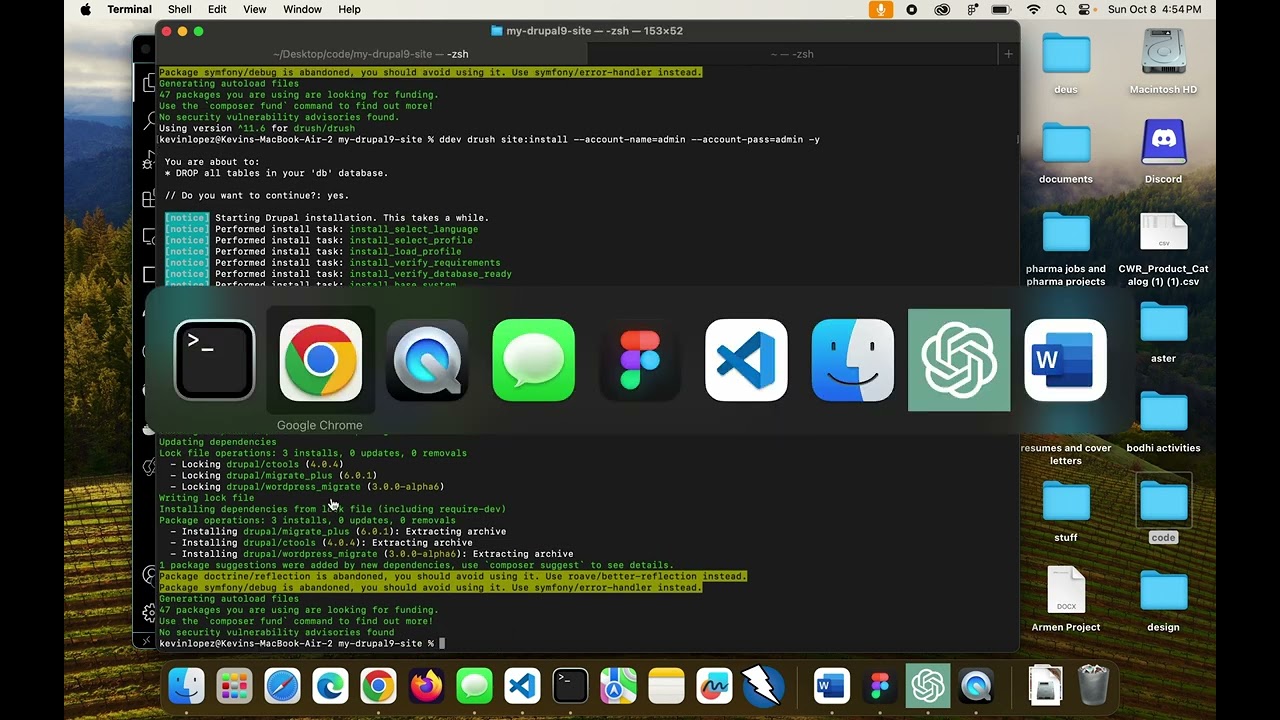Switch to Figma in the app switcher
This screenshot has width=1280, height=720.
640,360
